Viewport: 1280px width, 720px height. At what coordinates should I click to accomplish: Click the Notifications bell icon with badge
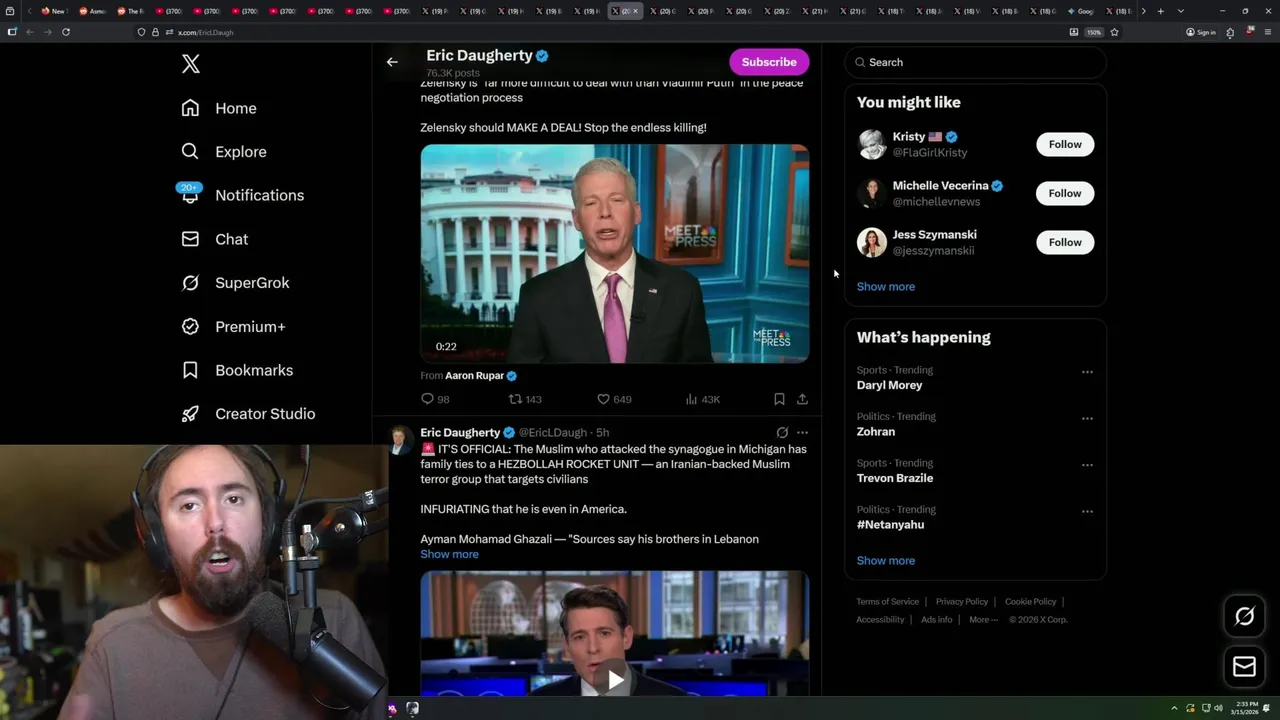click(190, 194)
